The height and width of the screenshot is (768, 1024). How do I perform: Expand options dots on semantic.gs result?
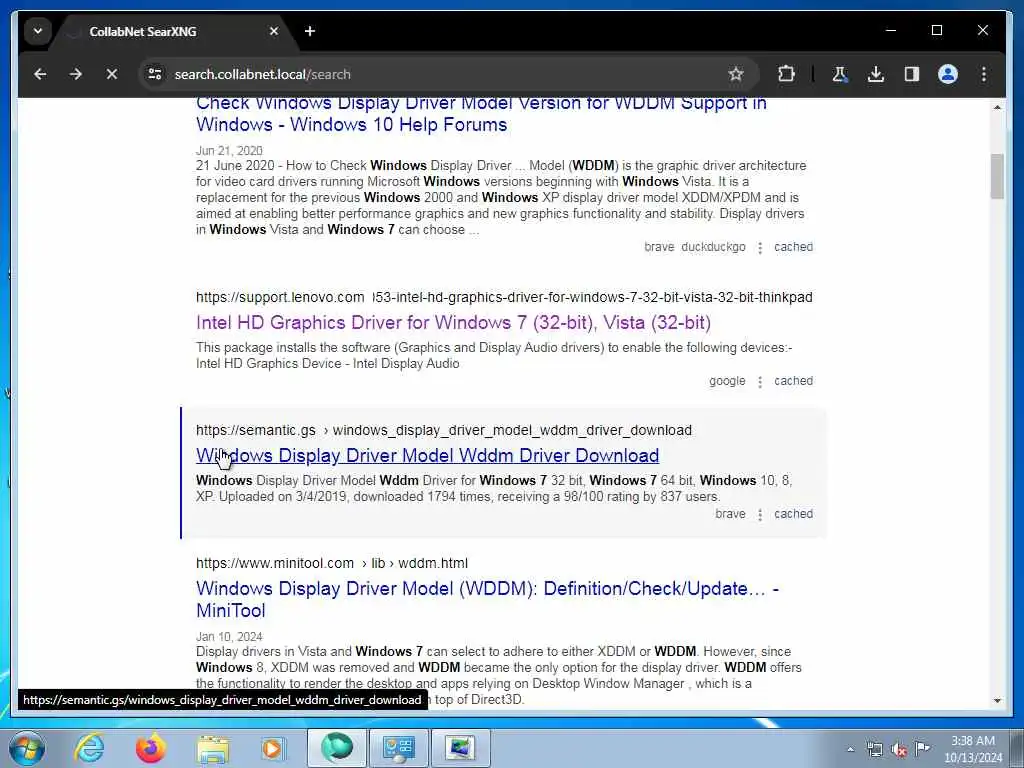pyautogui.click(x=760, y=515)
